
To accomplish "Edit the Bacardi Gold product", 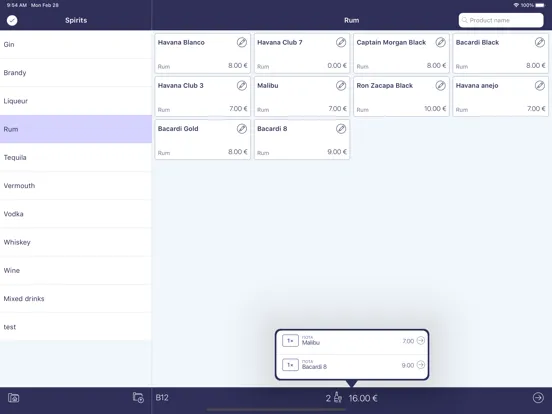I will point(242,129).
